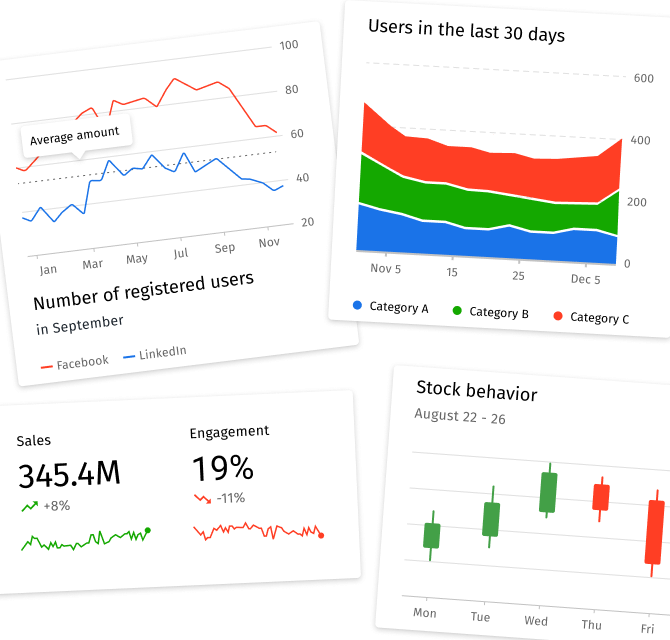Click the Mon axis label
The width and height of the screenshot is (670, 640).
[x=425, y=613]
